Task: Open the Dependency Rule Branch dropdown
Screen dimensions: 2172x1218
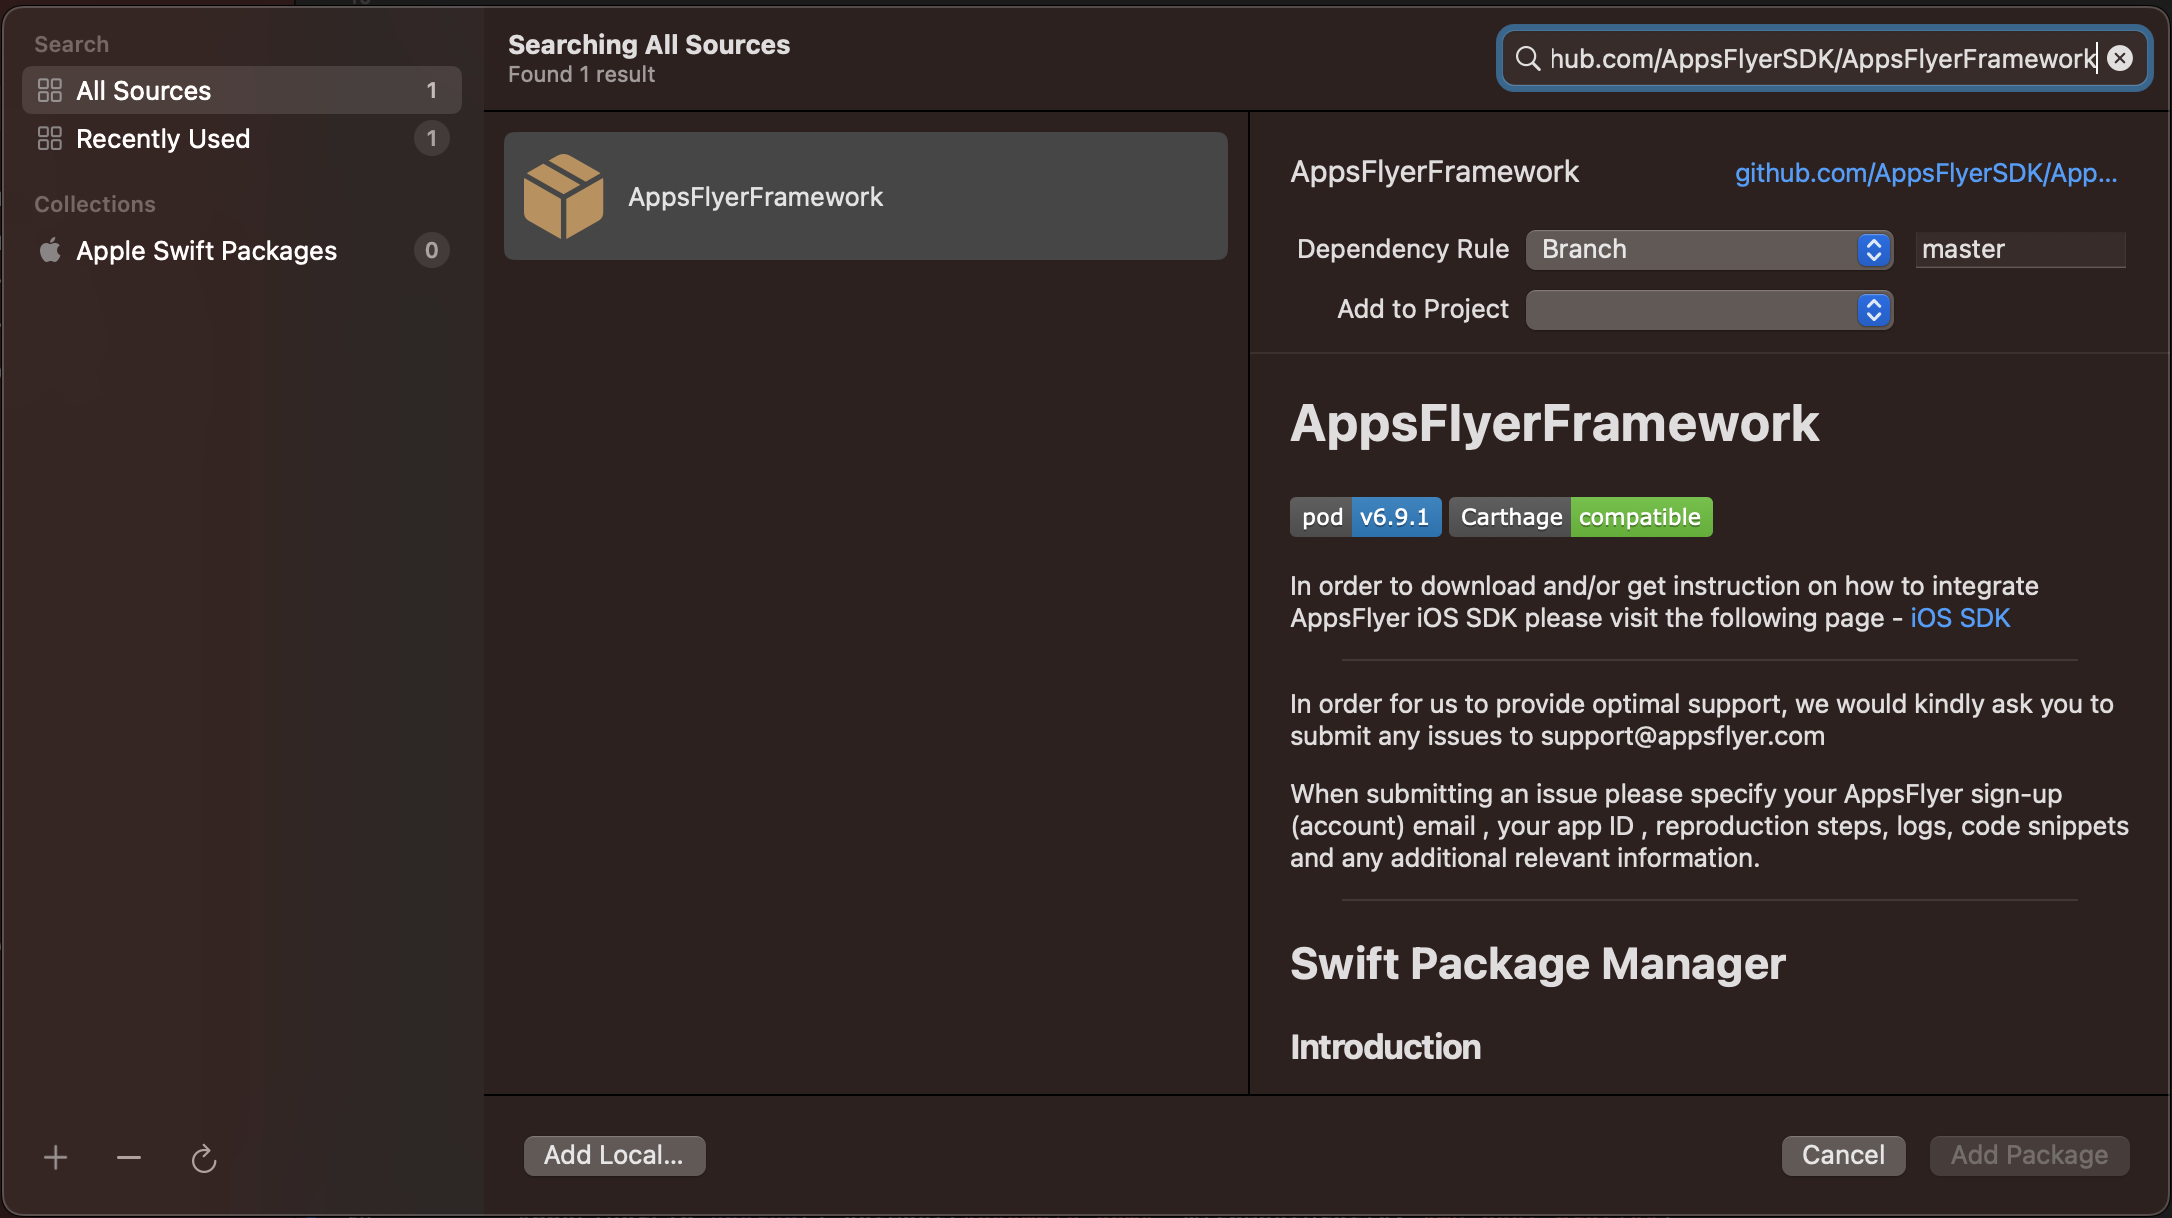Action: [x=1708, y=249]
